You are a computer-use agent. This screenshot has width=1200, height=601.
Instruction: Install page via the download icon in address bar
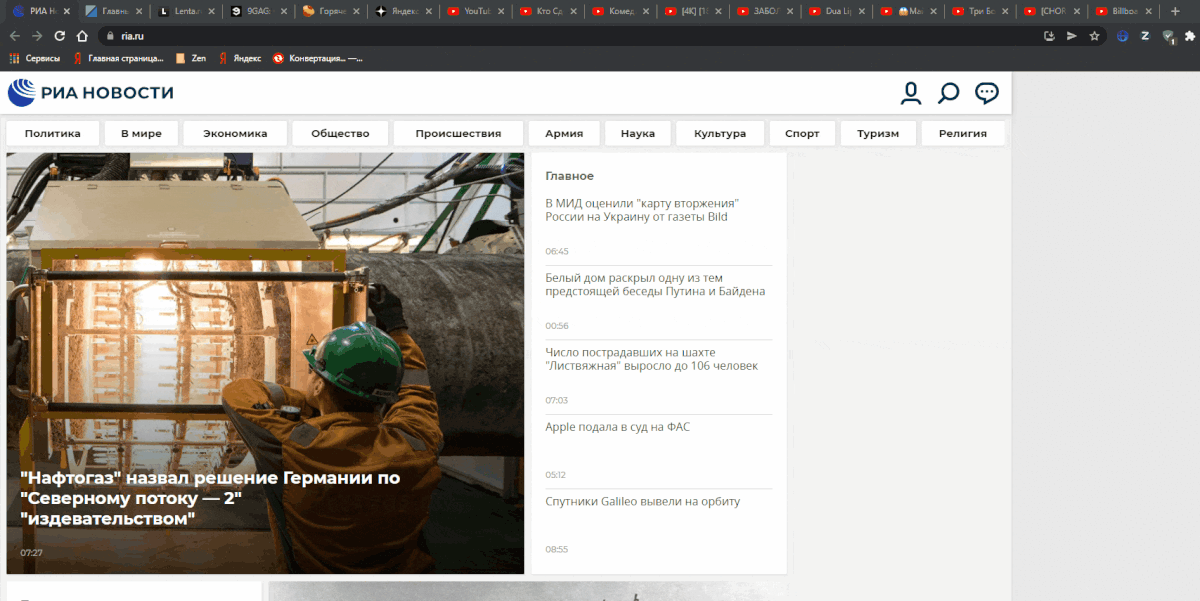click(1049, 35)
